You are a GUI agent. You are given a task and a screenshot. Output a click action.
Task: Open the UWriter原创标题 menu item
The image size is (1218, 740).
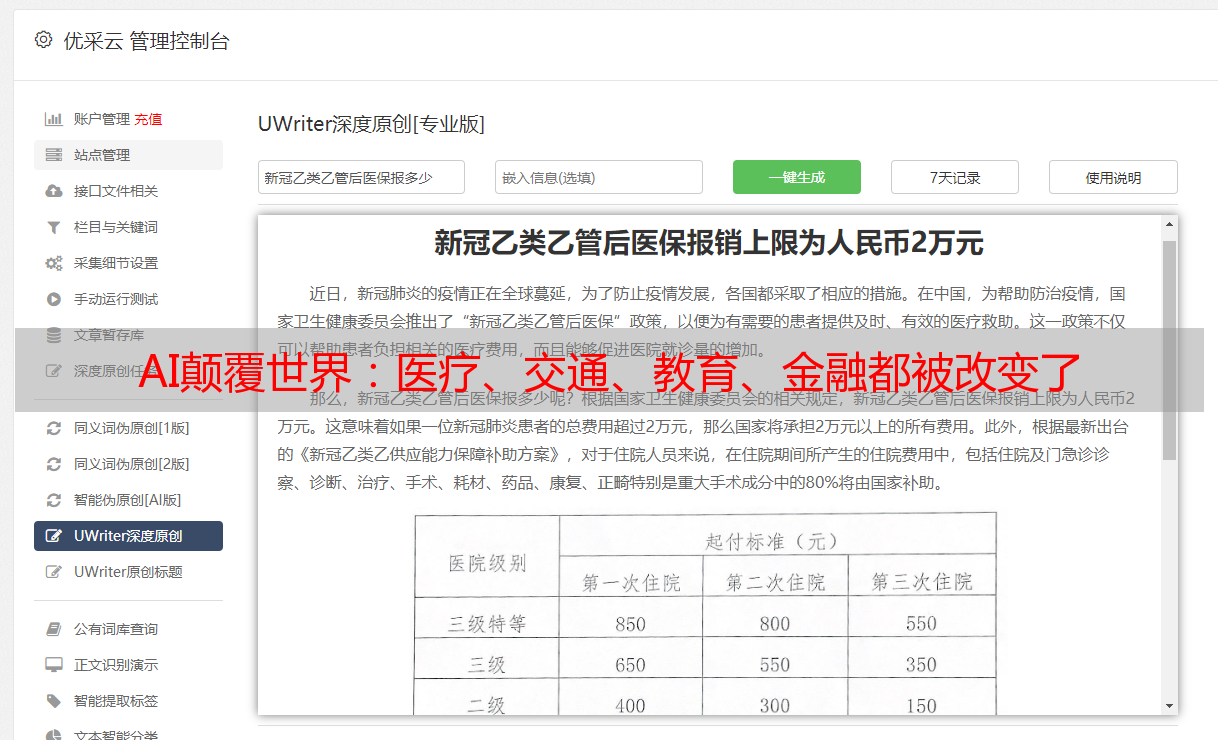click(128, 572)
